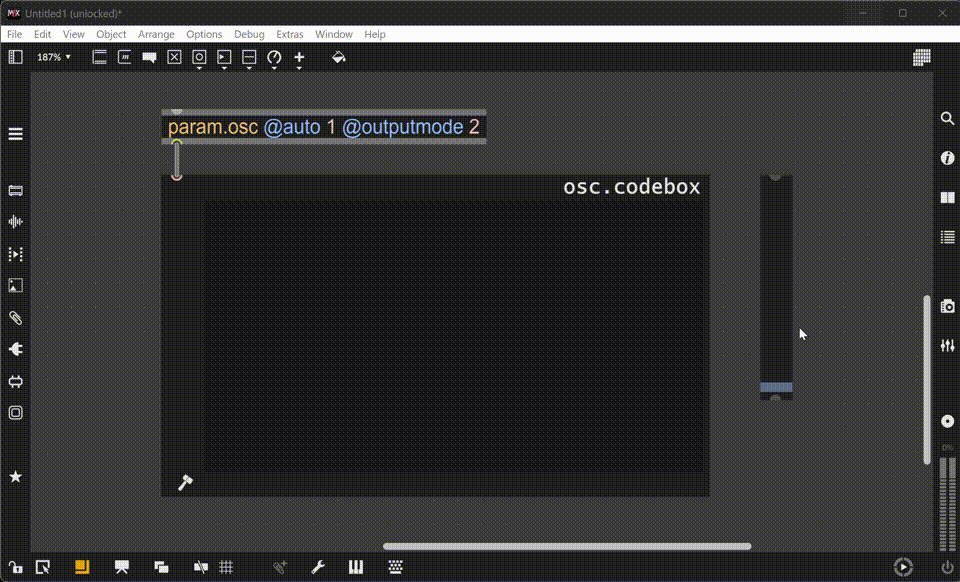Expand the slider object dropdown arrow
The width and height of the screenshot is (960, 582).
pos(249,68)
